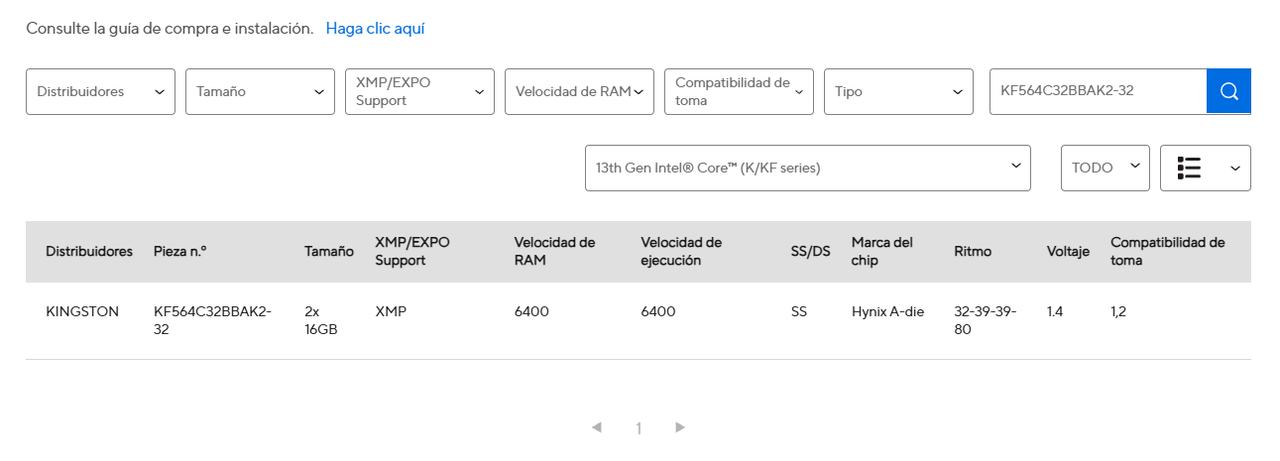This screenshot has width=1280, height=461.
Task: Click 'Consulte la guía de compra e instalación' text
Action: [x=170, y=29]
